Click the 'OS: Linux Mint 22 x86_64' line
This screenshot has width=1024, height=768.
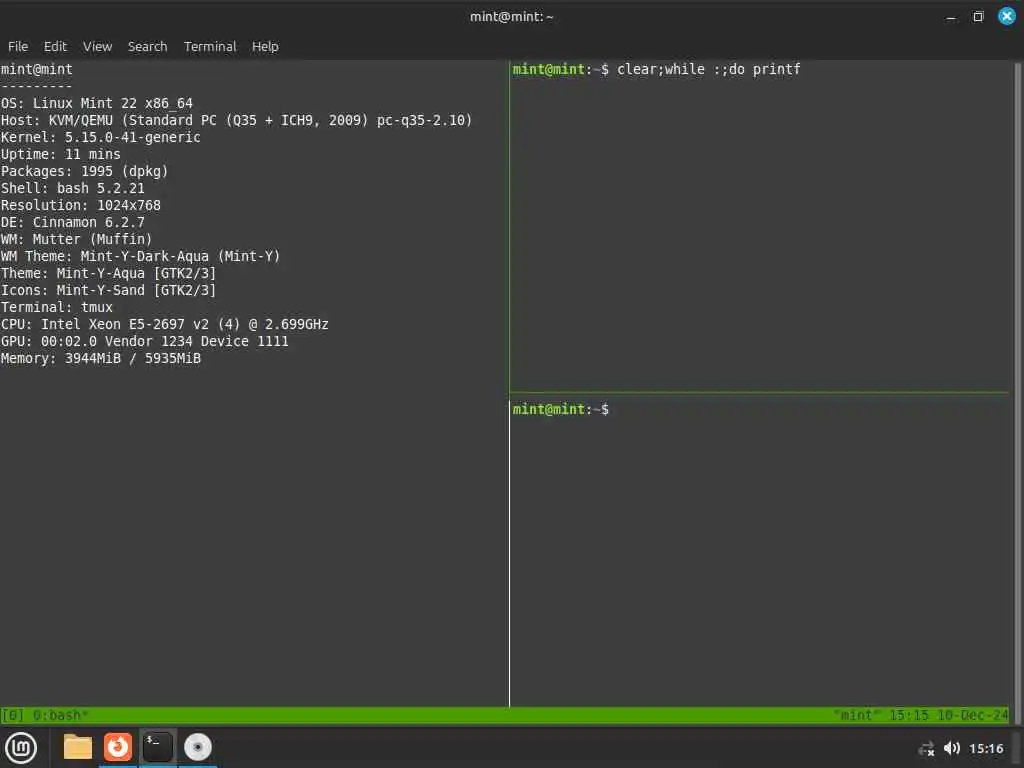[x=97, y=103]
